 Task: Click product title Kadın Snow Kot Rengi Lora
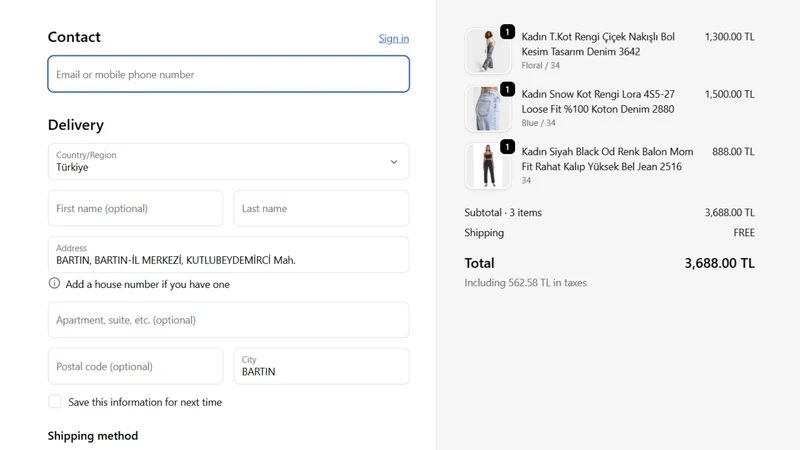[598, 102]
